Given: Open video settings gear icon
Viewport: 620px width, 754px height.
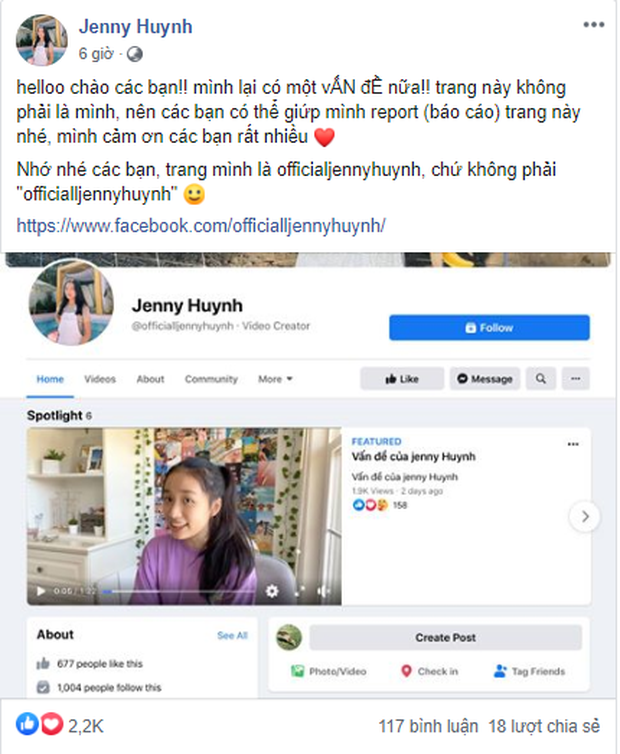Looking at the screenshot, I should click(272, 591).
